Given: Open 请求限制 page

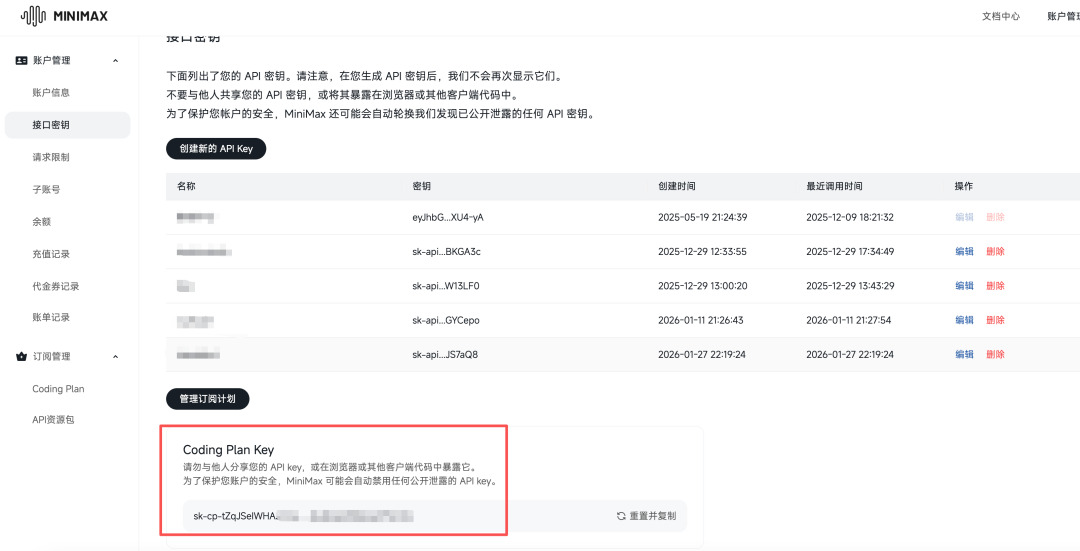Looking at the screenshot, I should pyautogui.click(x=51, y=157).
